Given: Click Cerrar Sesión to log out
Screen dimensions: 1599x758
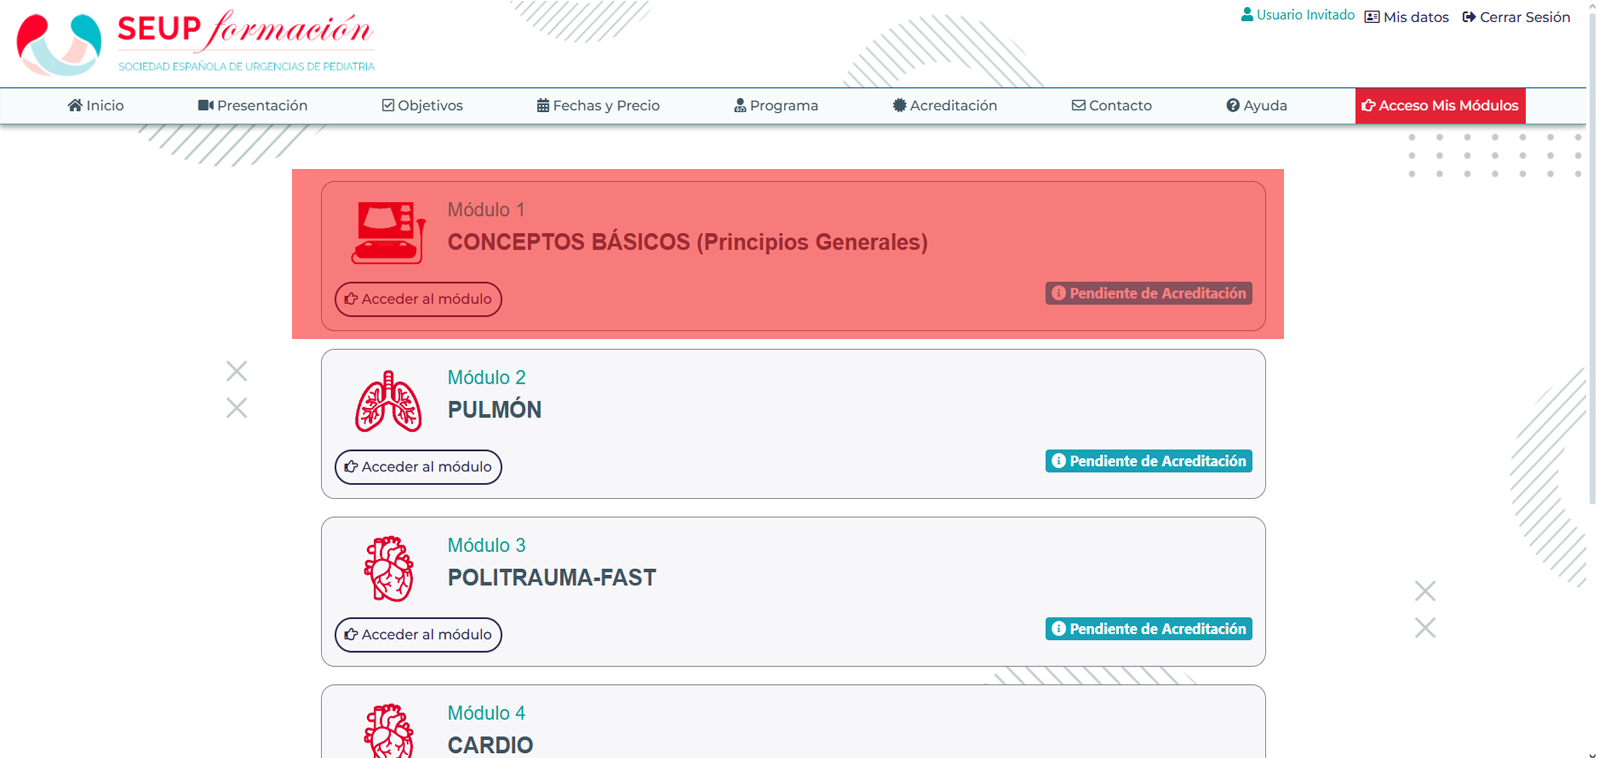Looking at the screenshot, I should point(1516,17).
